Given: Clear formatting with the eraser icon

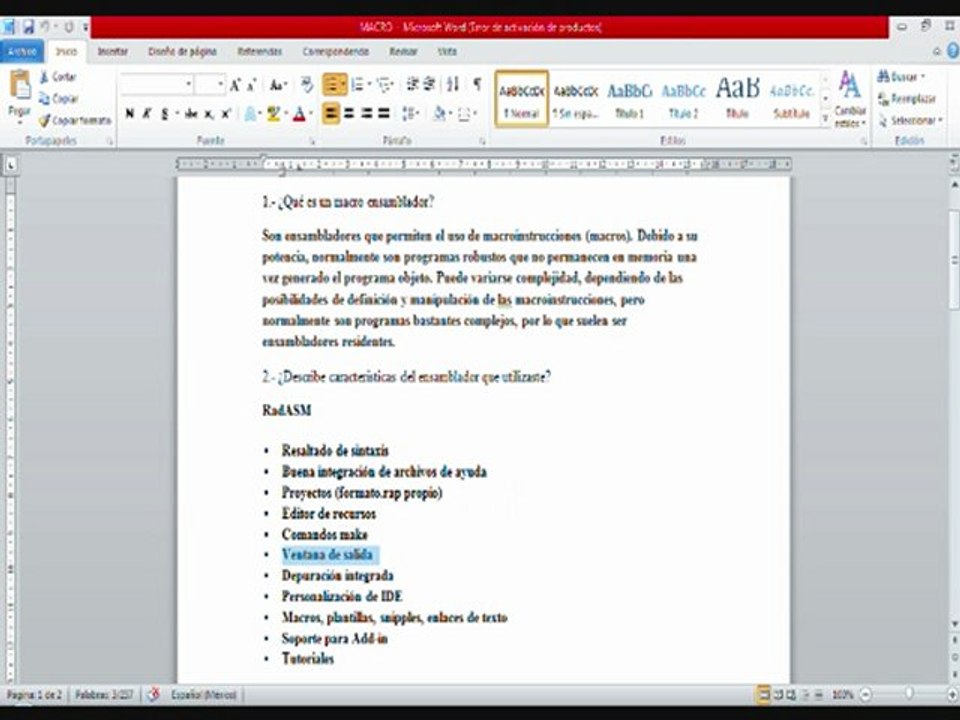Looking at the screenshot, I should [x=307, y=85].
